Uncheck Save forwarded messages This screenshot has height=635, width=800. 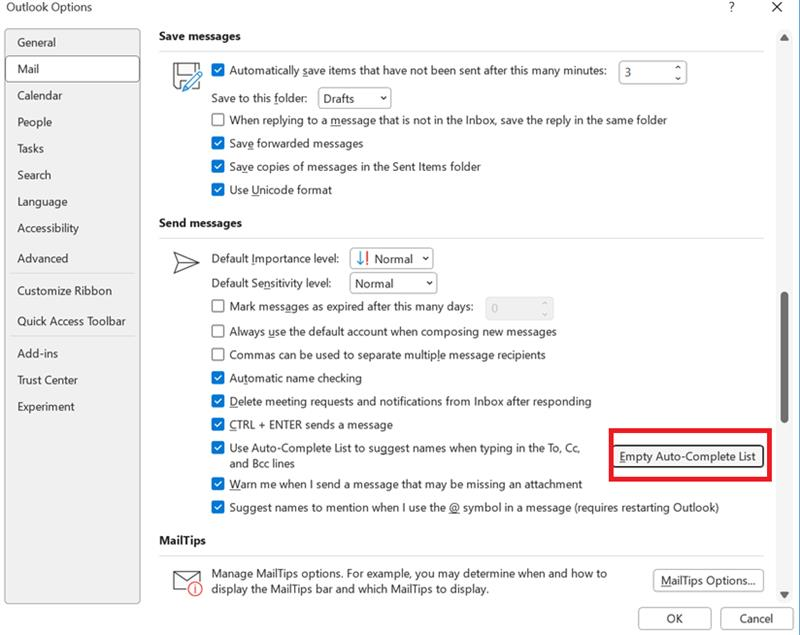click(x=218, y=143)
